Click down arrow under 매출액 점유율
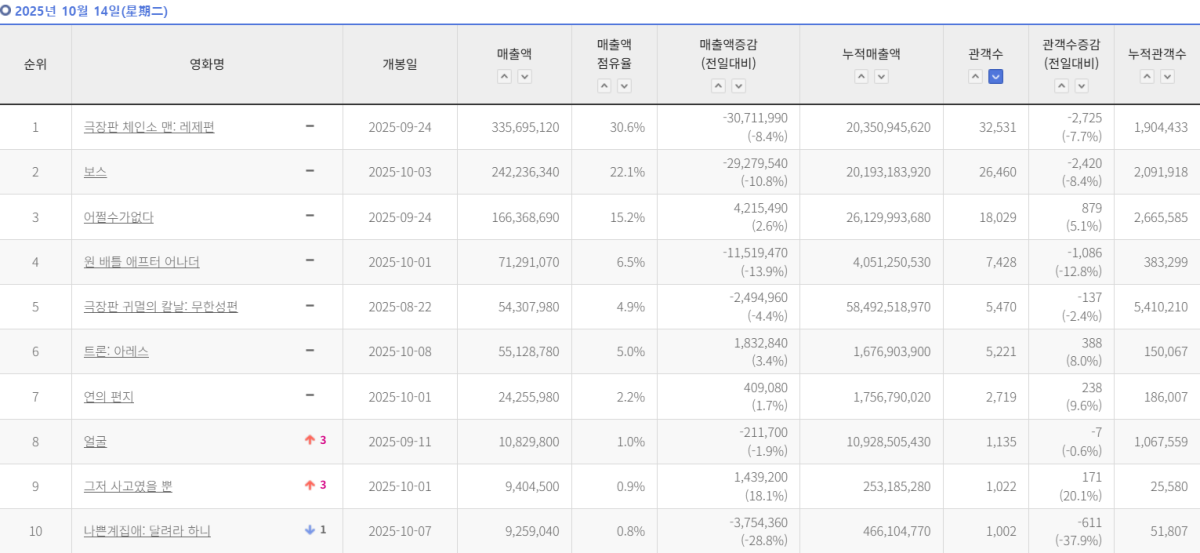The width and height of the screenshot is (1200, 553). (x=624, y=86)
